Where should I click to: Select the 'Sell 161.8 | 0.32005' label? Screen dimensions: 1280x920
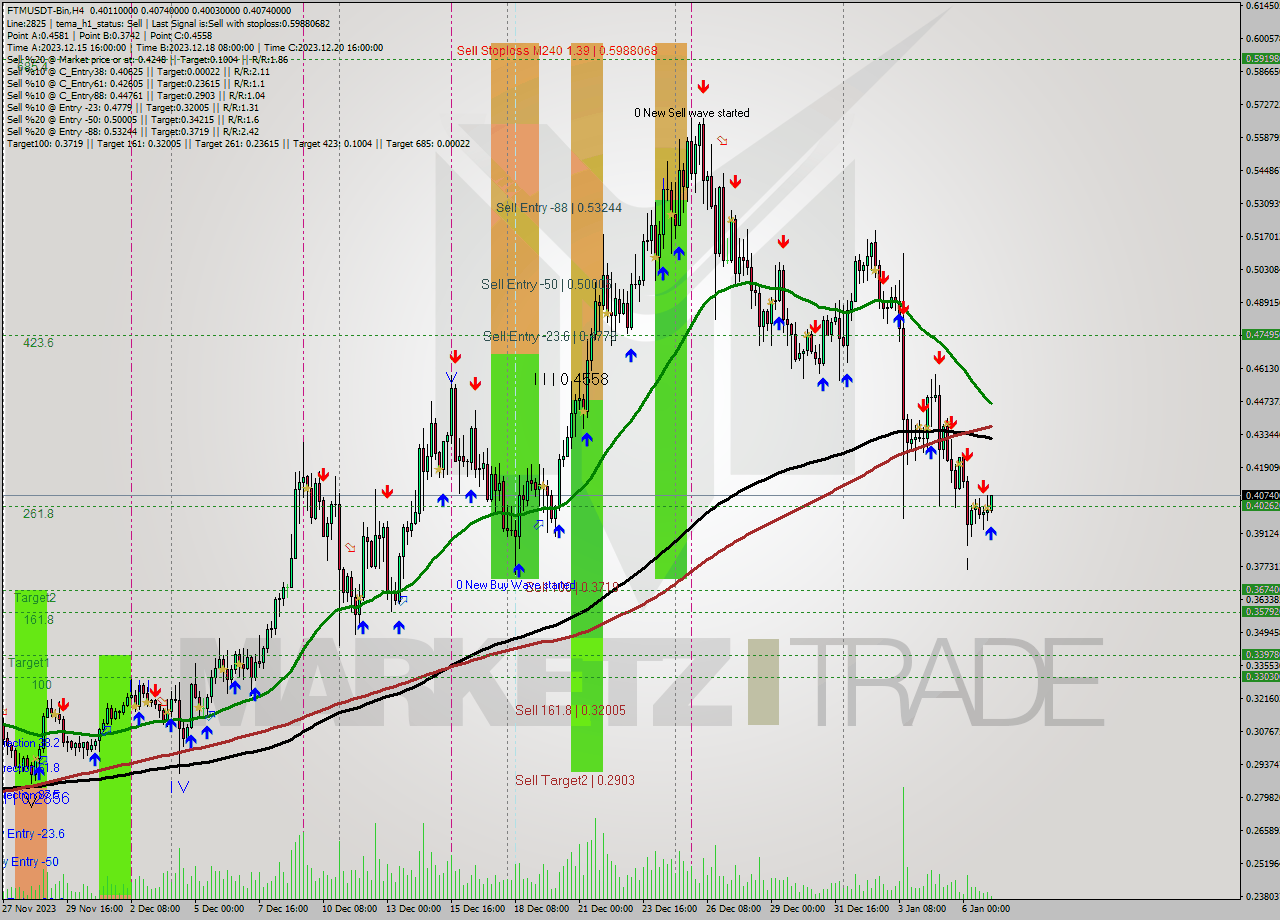click(570, 710)
